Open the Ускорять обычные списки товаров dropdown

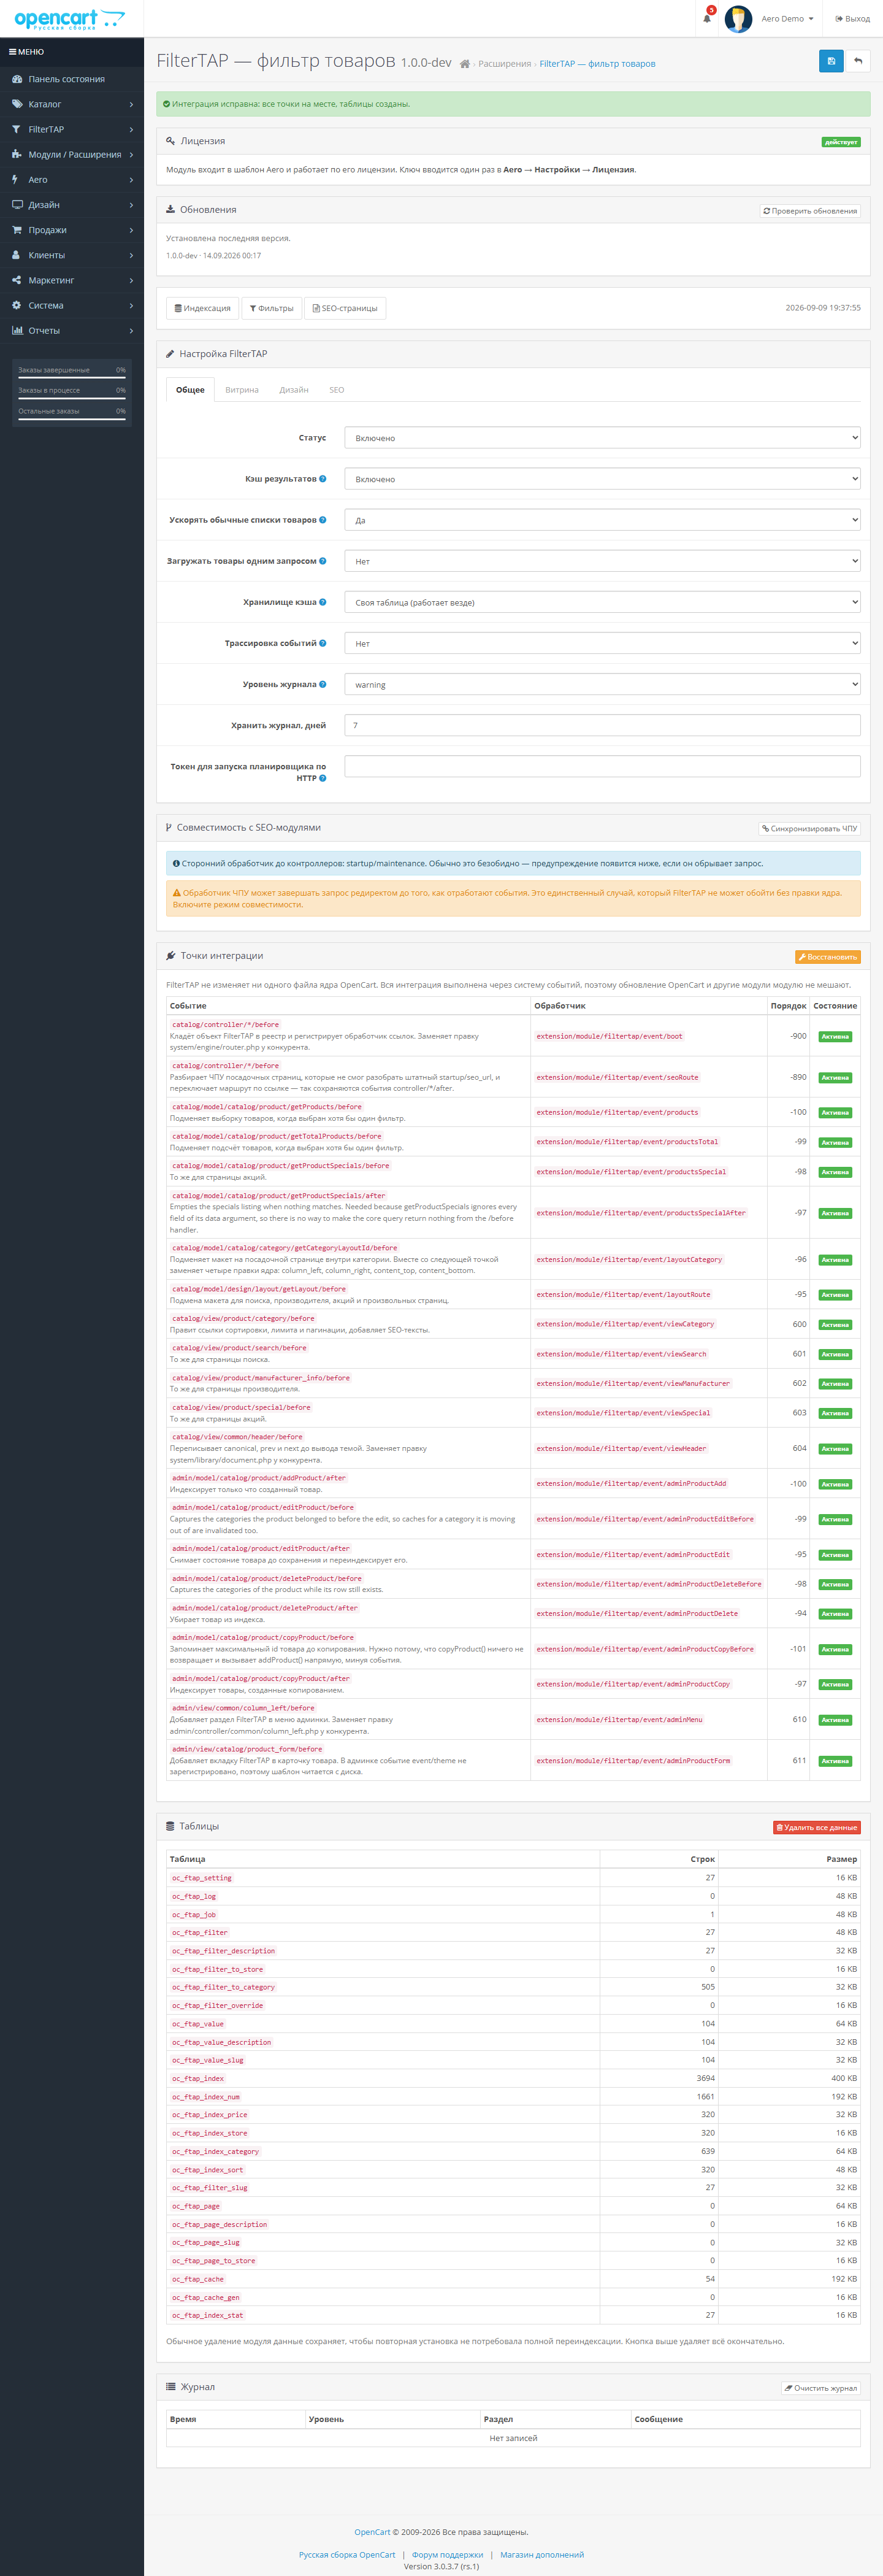click(x=602, y=520)
